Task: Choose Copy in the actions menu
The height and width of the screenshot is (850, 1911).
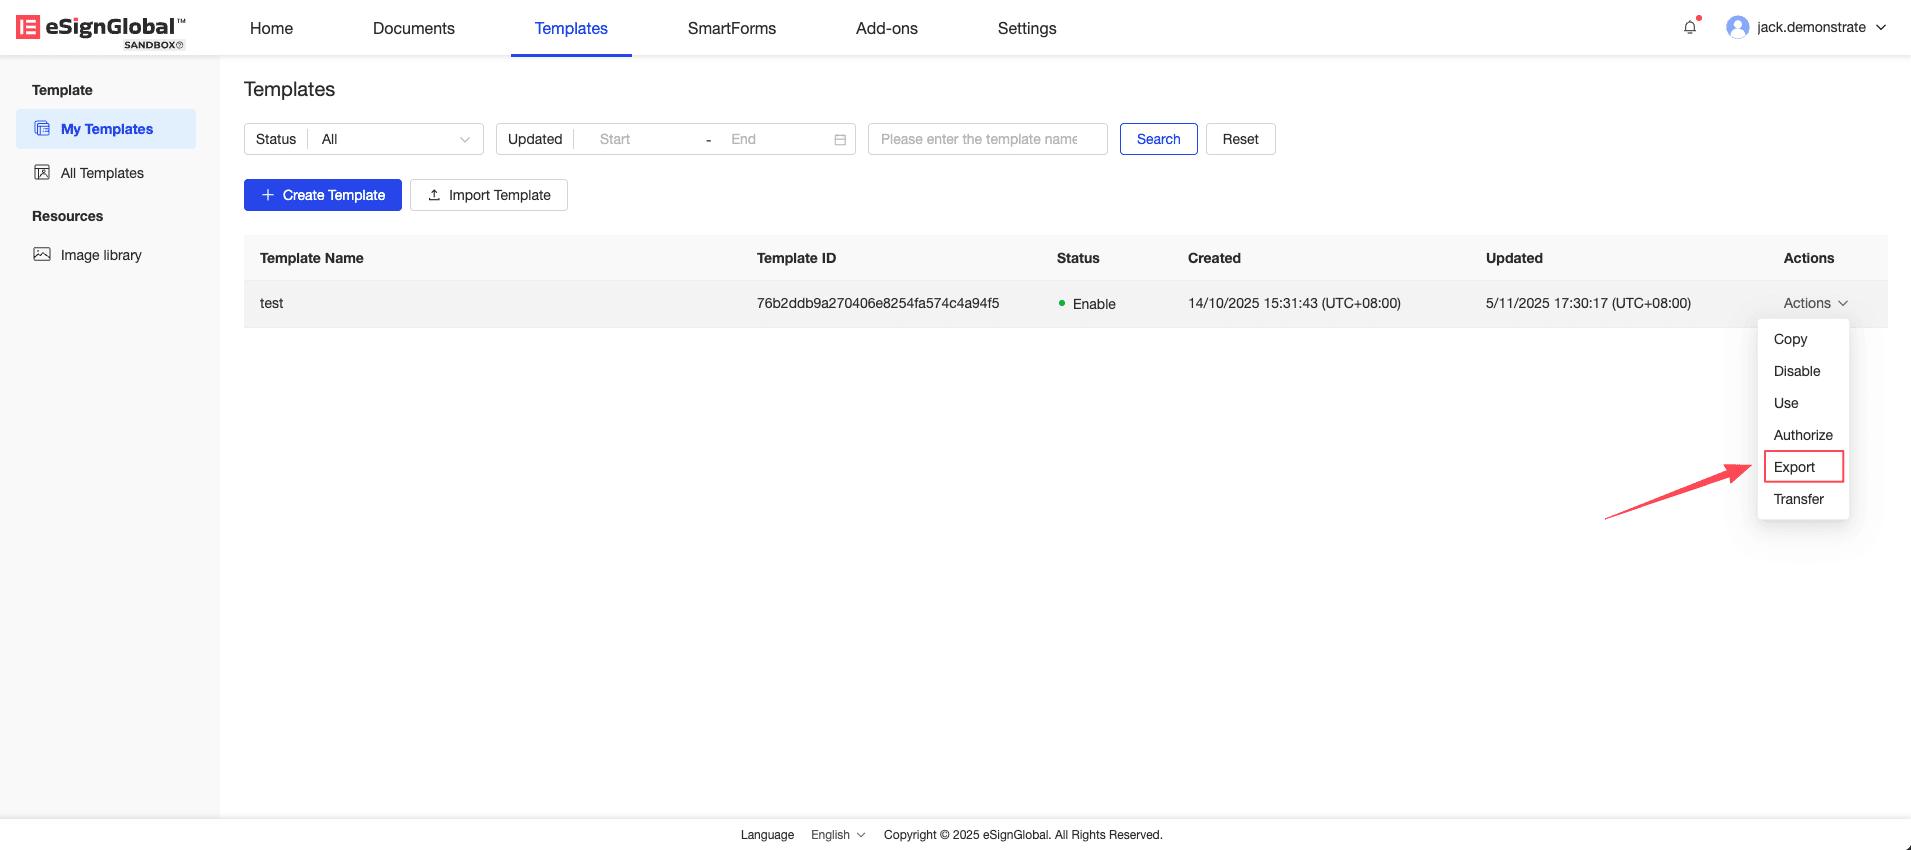Action: 1790,339
